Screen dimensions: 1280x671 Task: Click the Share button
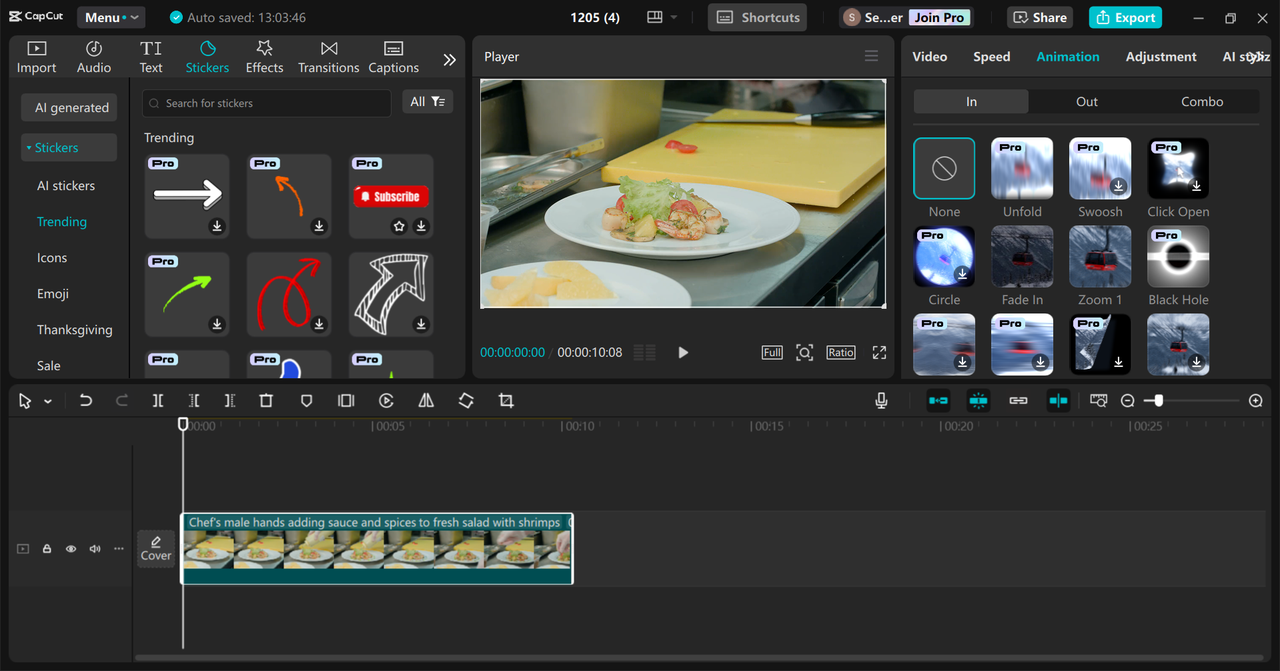coord(1042,17)
